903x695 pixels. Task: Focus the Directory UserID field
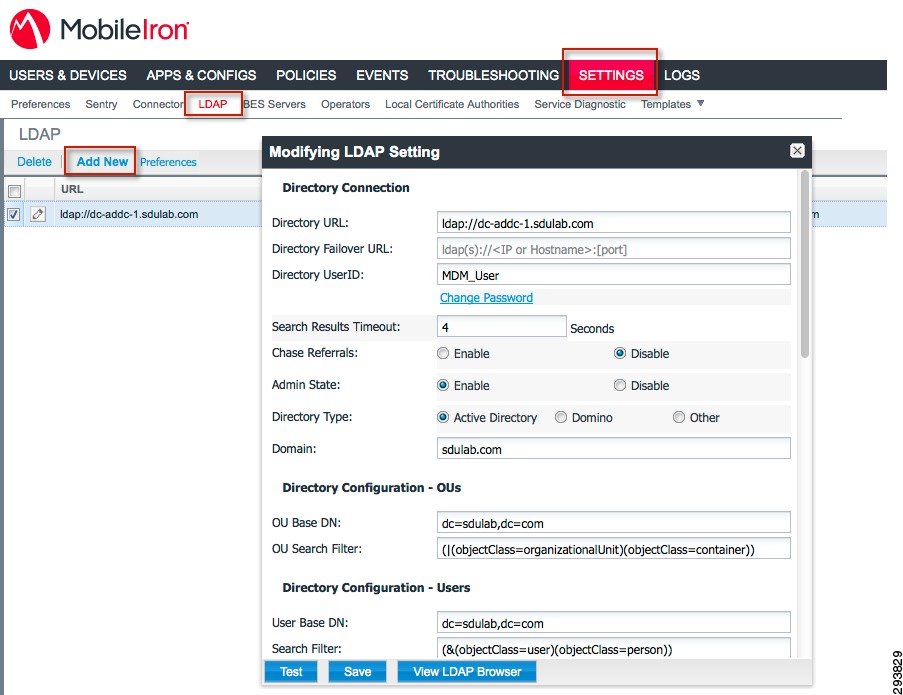click(x=613, y=275)
